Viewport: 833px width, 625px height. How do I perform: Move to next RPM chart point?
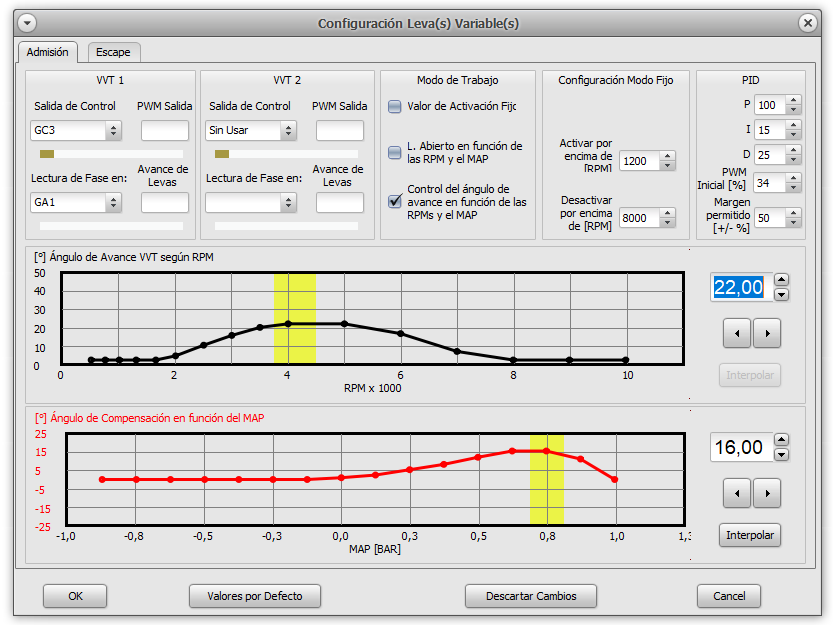[x=767, y=334]
